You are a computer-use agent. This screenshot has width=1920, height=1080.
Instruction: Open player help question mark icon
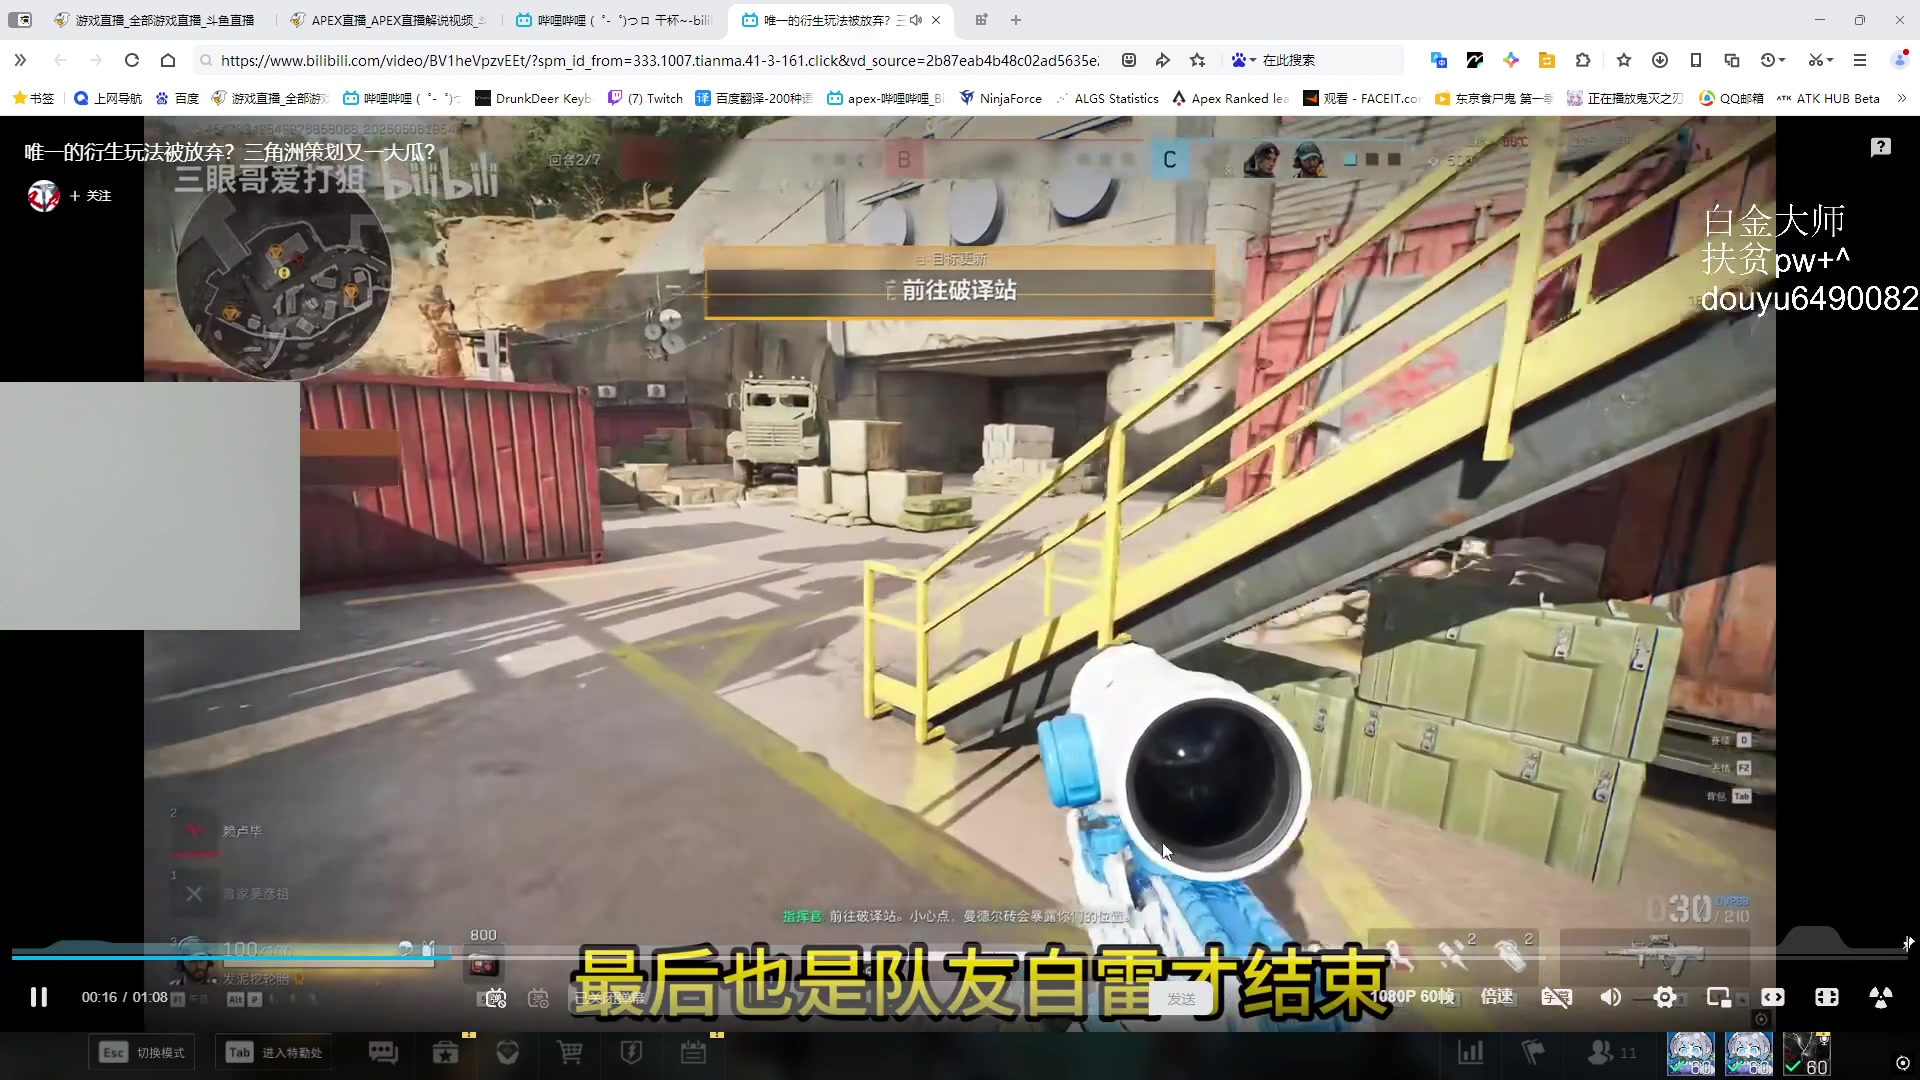click(1881, 148)
